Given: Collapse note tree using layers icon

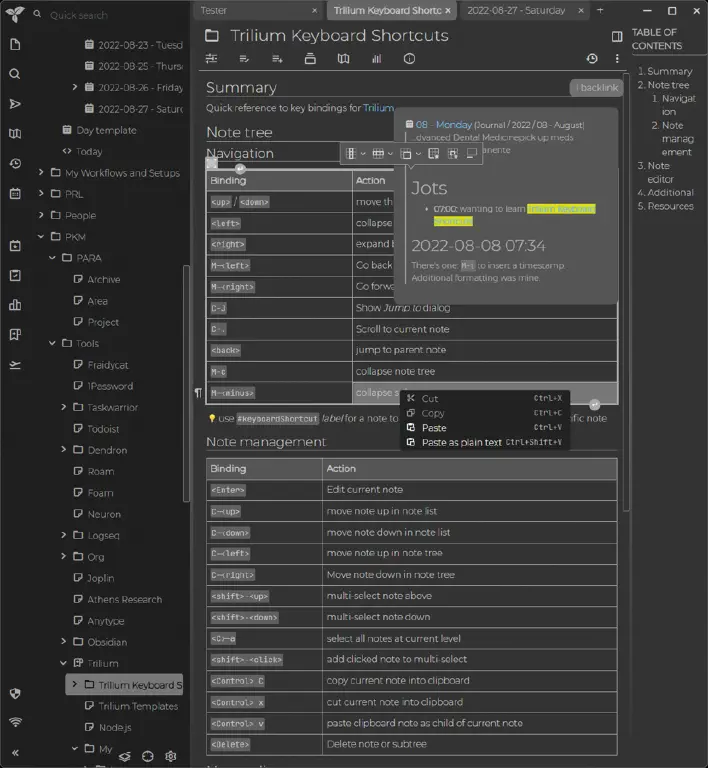Looking at the screenshot, I should pyautogui.click(x=125, y=756).
